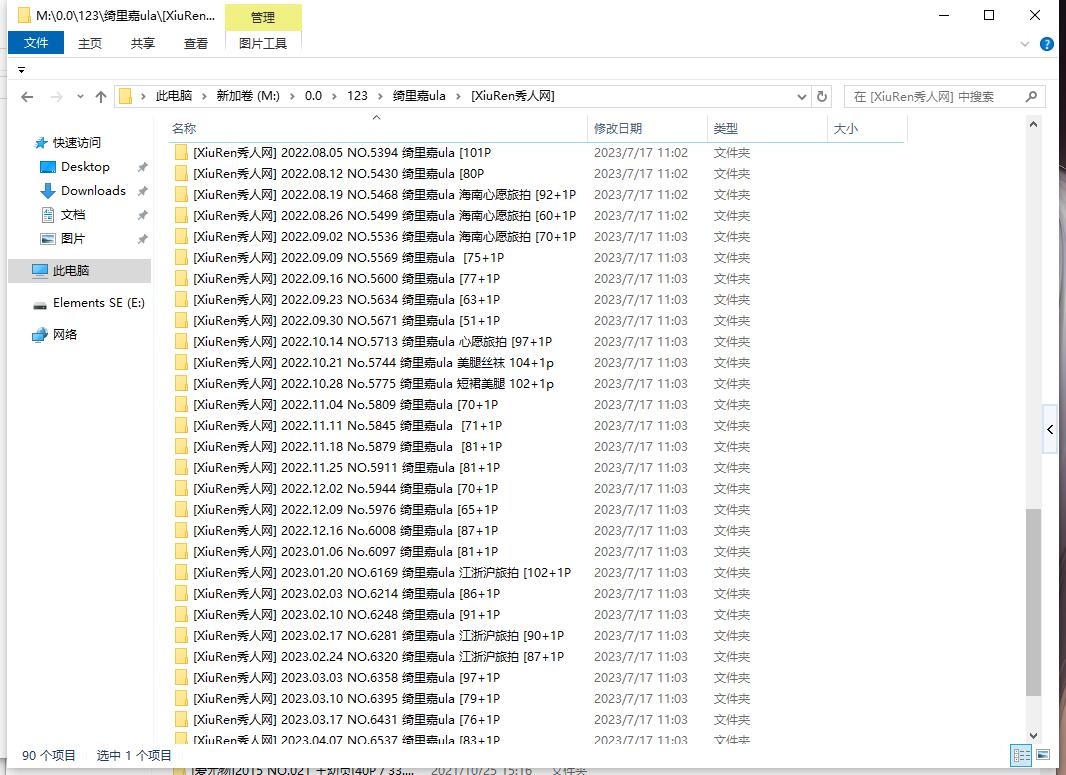This screenshot has height=775, width=1066.
Task: Click the 文档 document icon in sidebar
Action: pos(48,215)
